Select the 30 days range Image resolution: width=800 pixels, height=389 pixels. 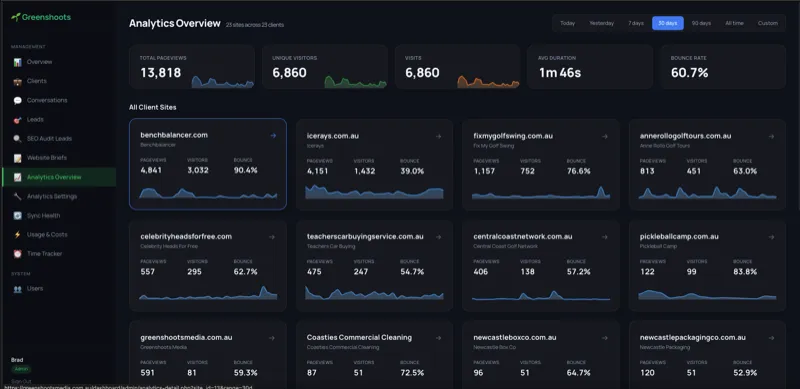tap(668, 23)
